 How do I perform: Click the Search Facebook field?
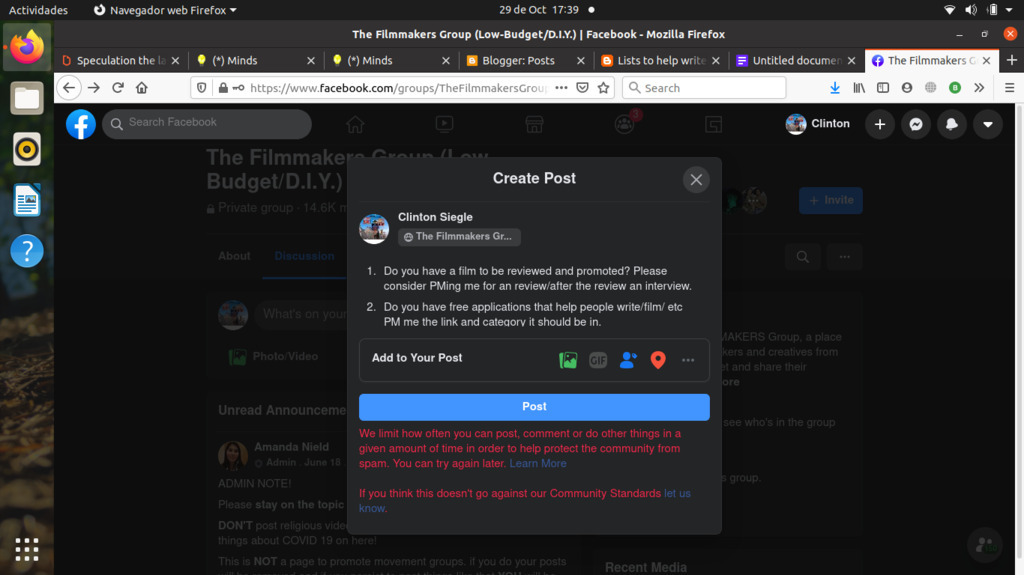pos(207,123)
